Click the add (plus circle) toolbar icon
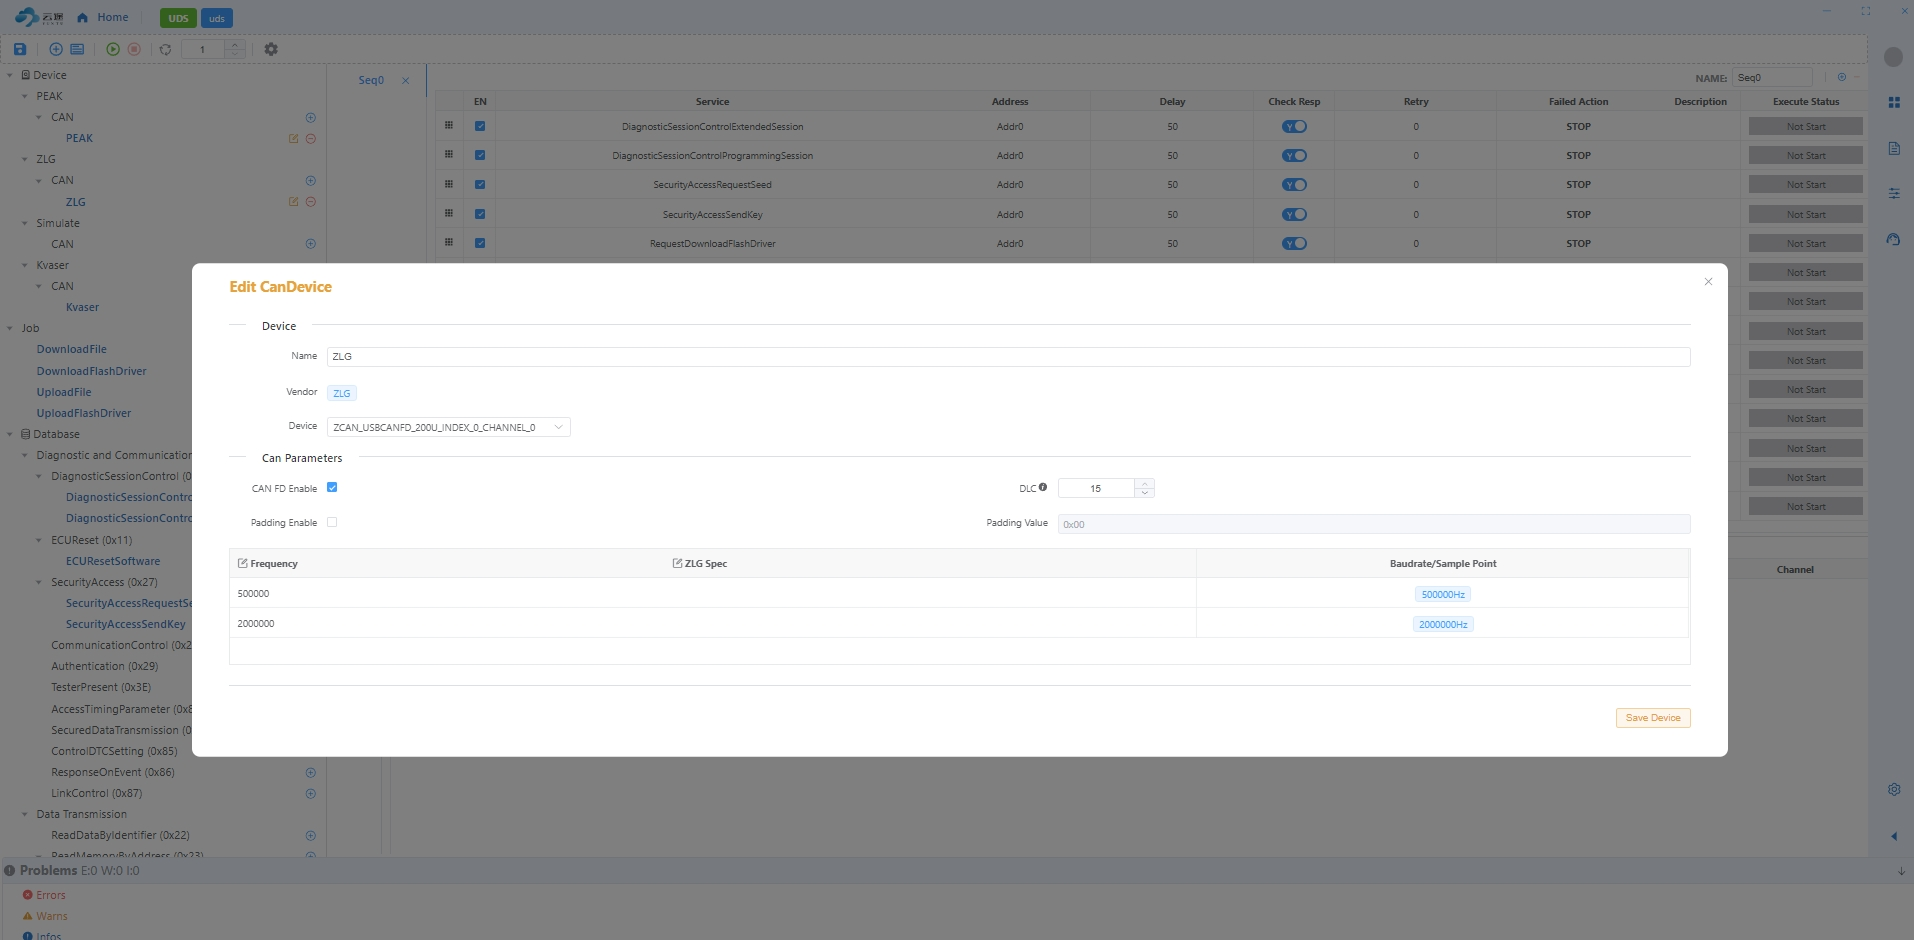This screenshot has height=940, width=1914. (x=56, y=49)
